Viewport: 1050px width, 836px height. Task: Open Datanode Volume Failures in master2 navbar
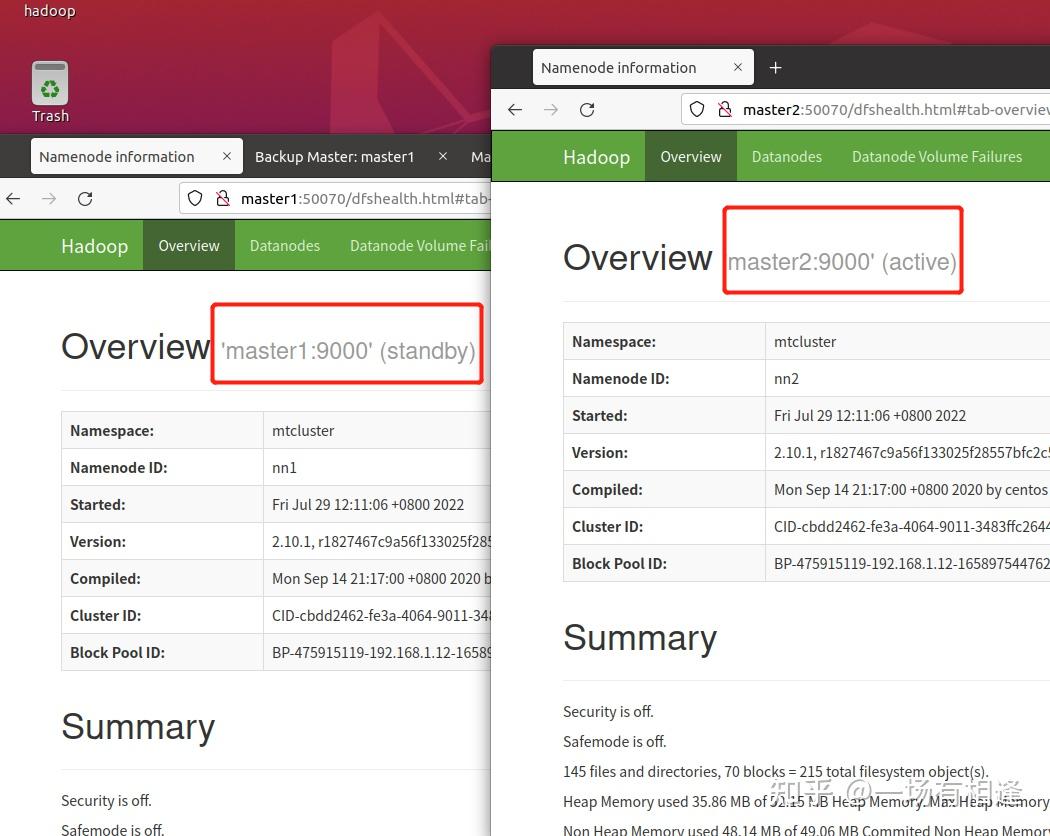point(937,157)
